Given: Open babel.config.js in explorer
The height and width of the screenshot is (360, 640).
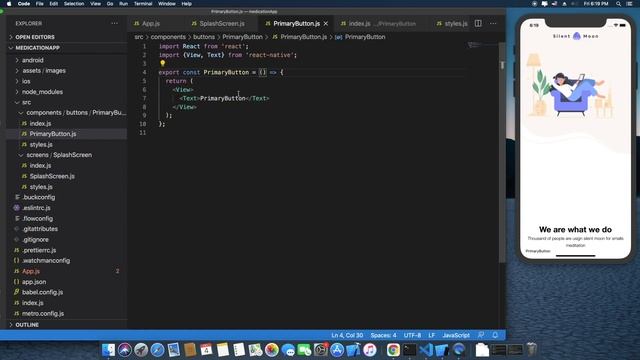Looking at the screenshot, I should coord(67,292).
